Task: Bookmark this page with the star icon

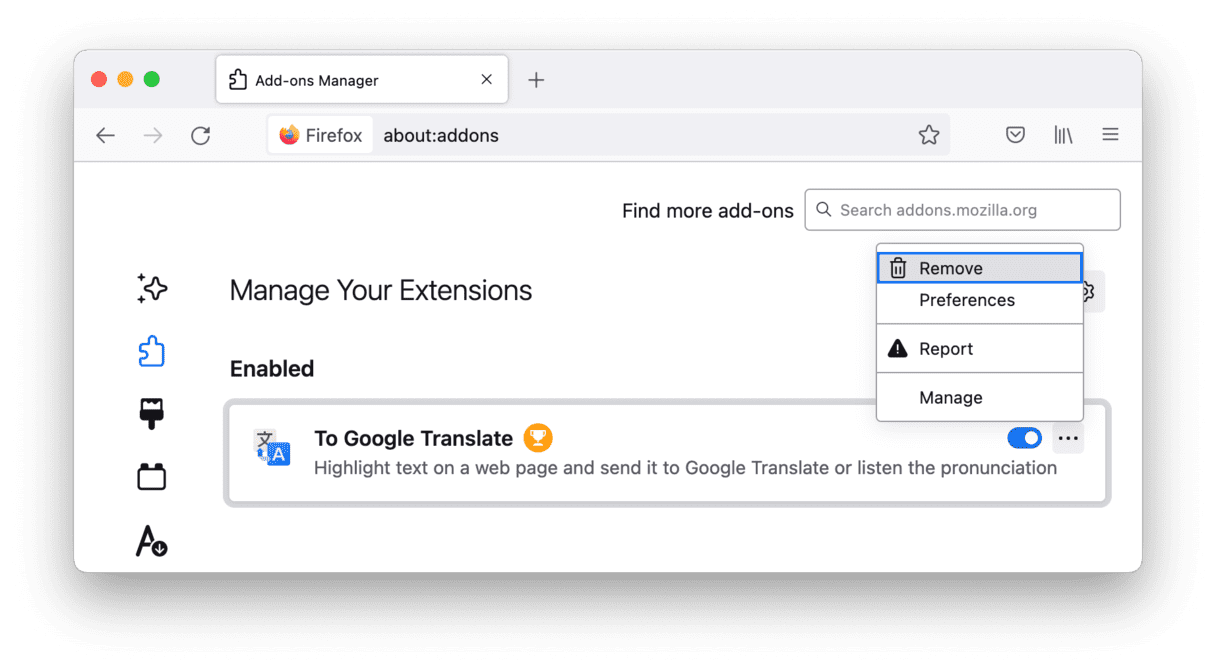Action: [x=929, y=135]
